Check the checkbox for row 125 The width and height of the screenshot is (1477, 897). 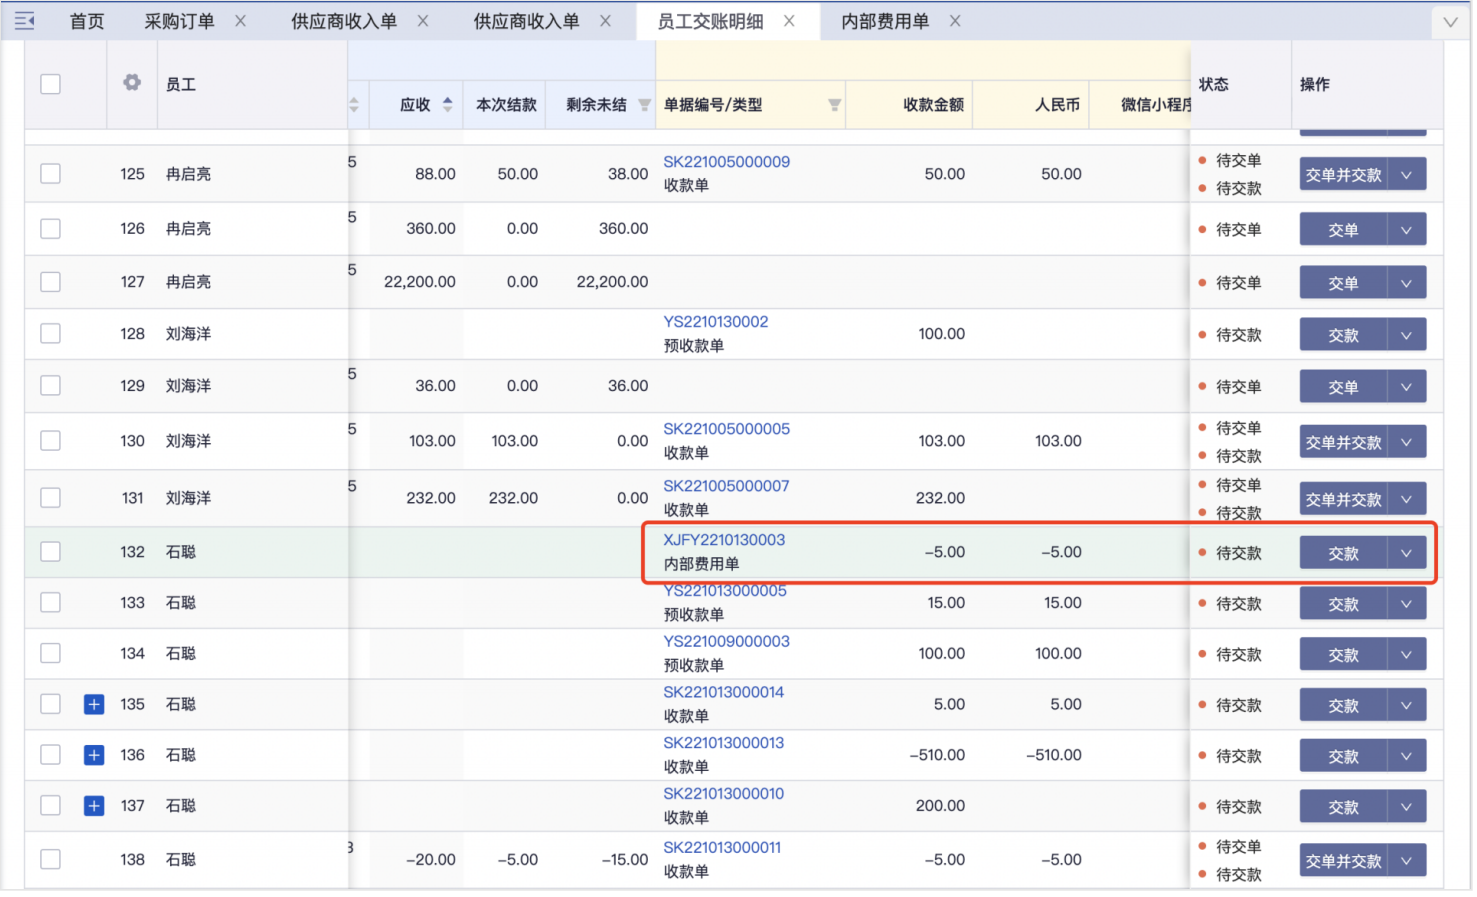coord(50,174)
